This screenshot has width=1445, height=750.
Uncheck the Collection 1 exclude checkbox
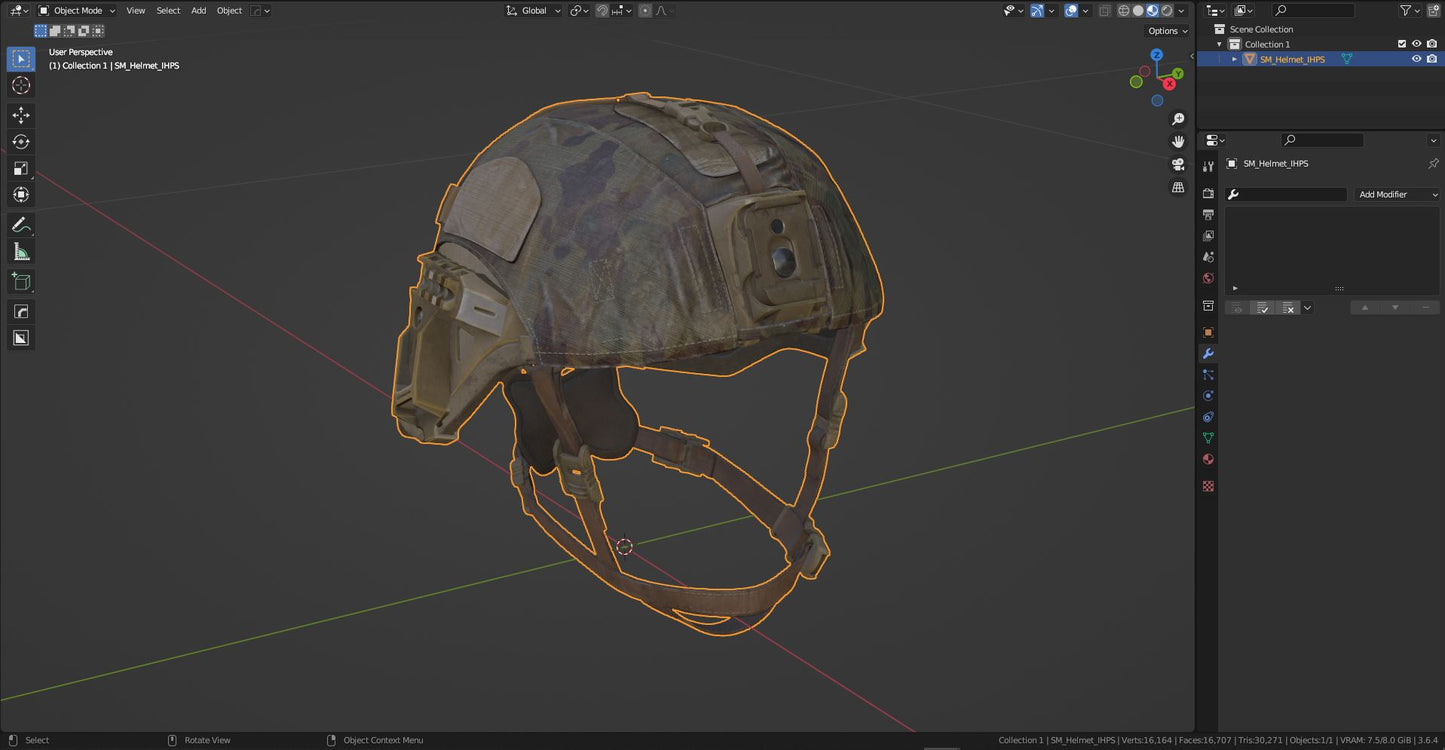pos(1401,44)
